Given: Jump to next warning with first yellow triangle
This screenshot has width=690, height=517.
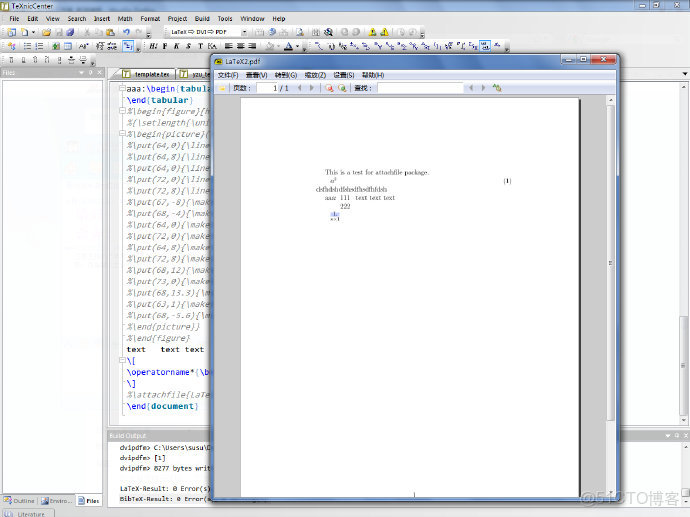Looking at the screenshot, I should pyautogui.click(x=372, y=32).
